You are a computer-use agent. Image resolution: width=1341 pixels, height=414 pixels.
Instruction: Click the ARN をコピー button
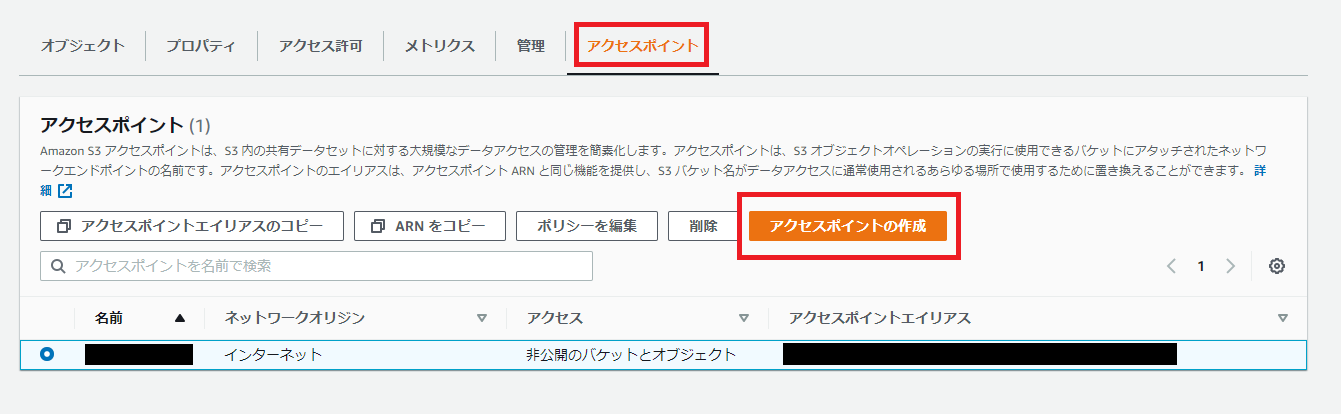click(x=430, y=226)
